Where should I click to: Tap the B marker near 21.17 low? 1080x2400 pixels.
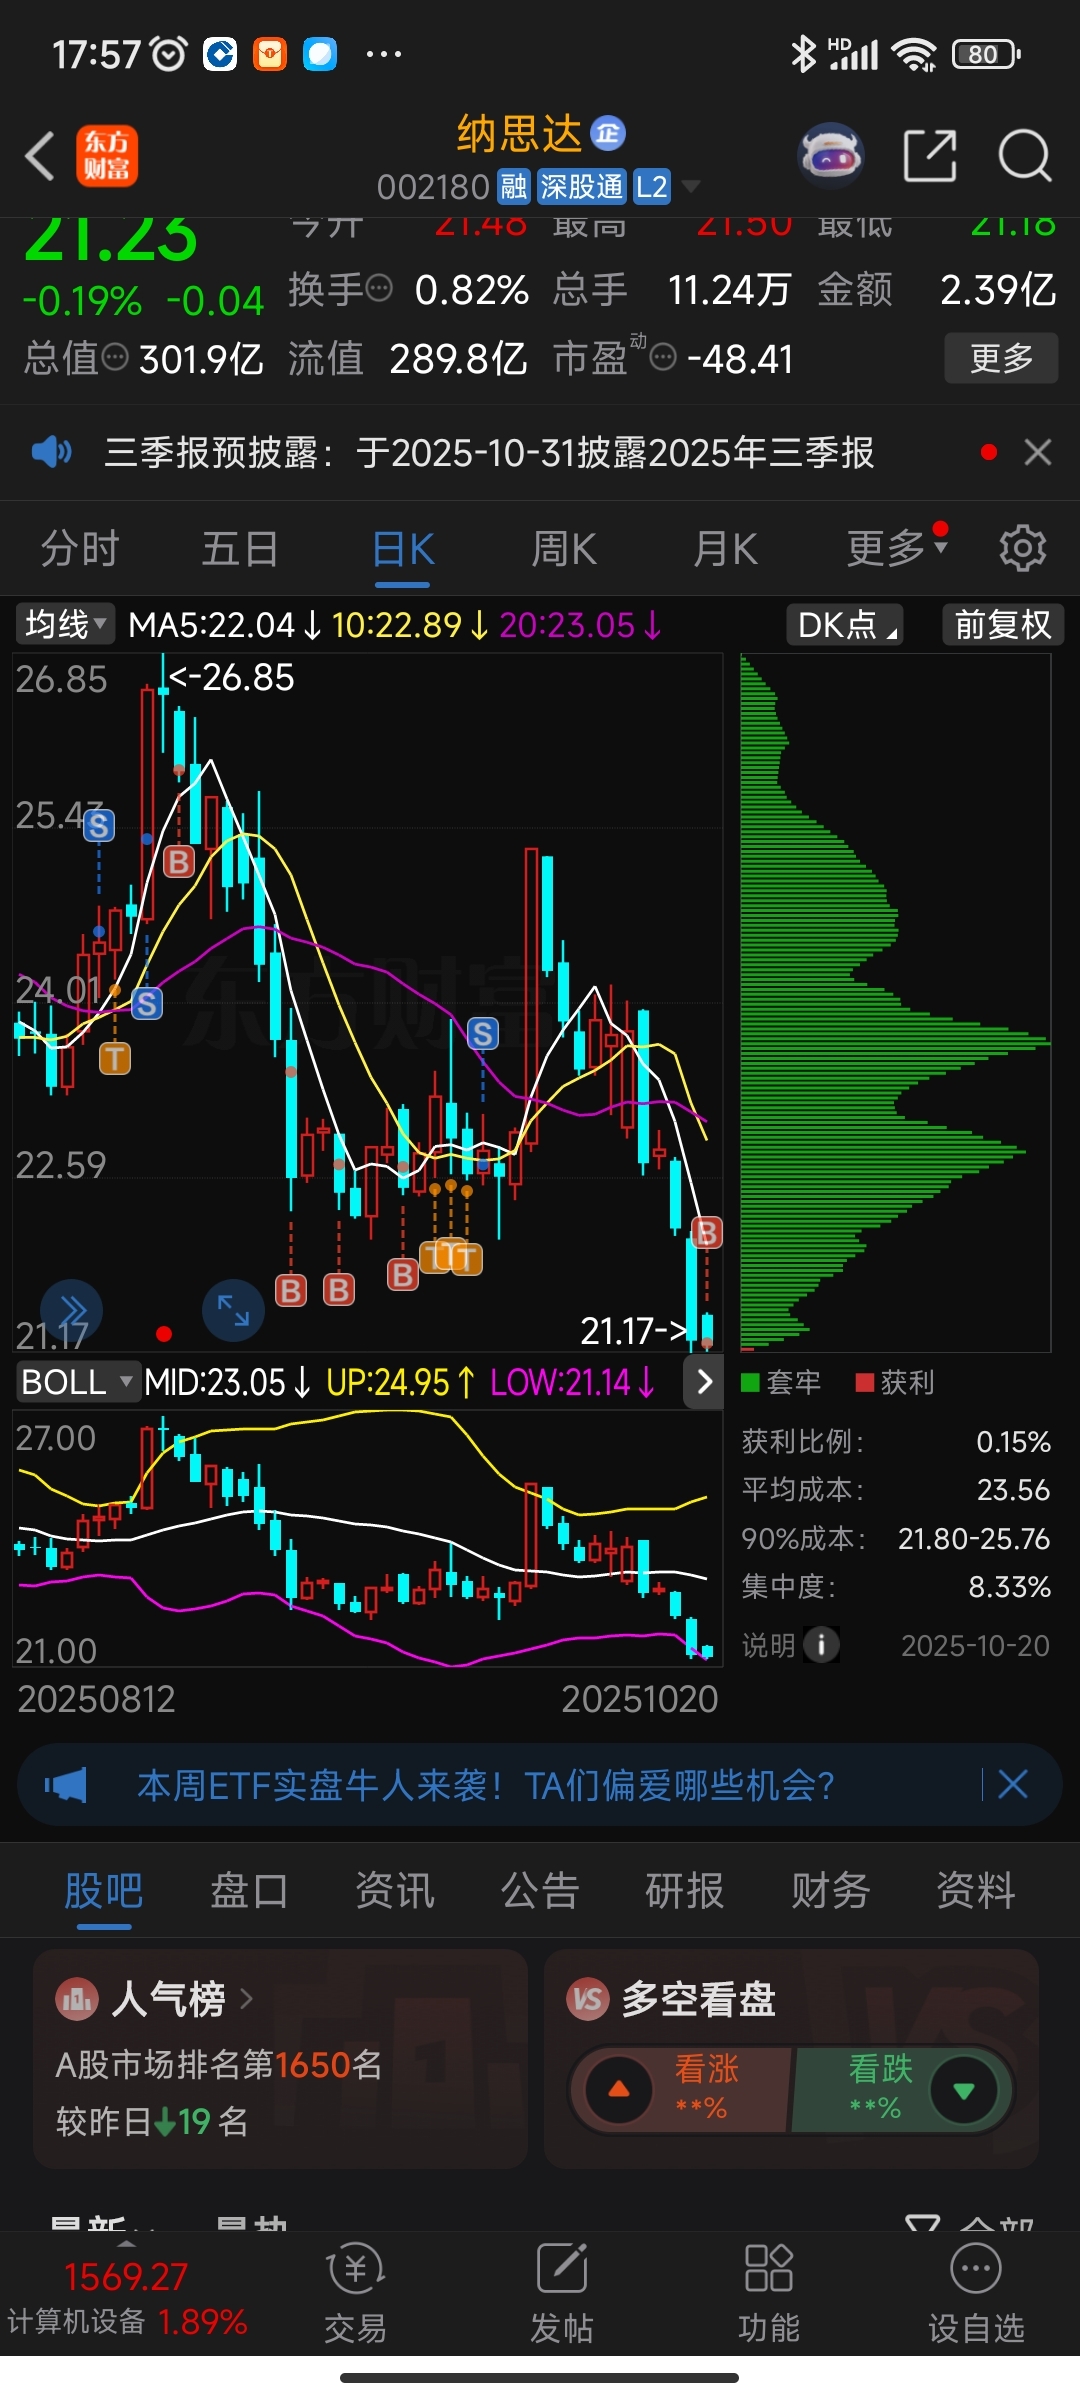[707, 1232]
